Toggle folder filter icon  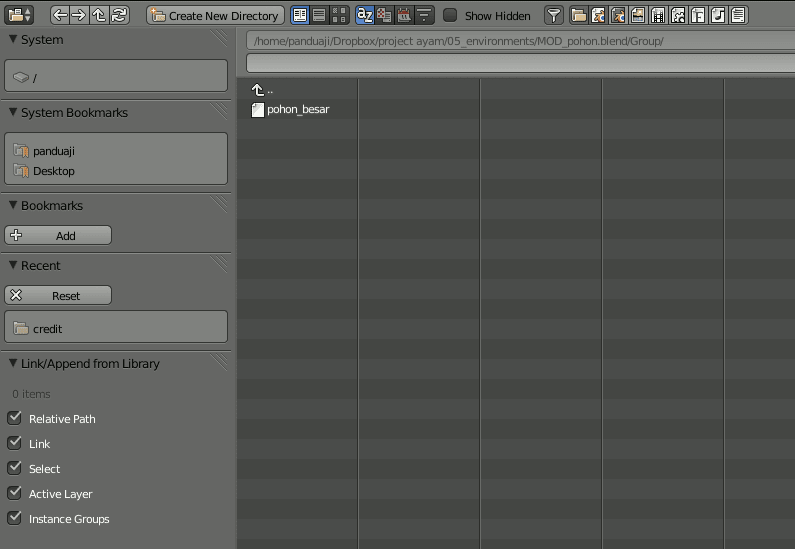[579, 15]
